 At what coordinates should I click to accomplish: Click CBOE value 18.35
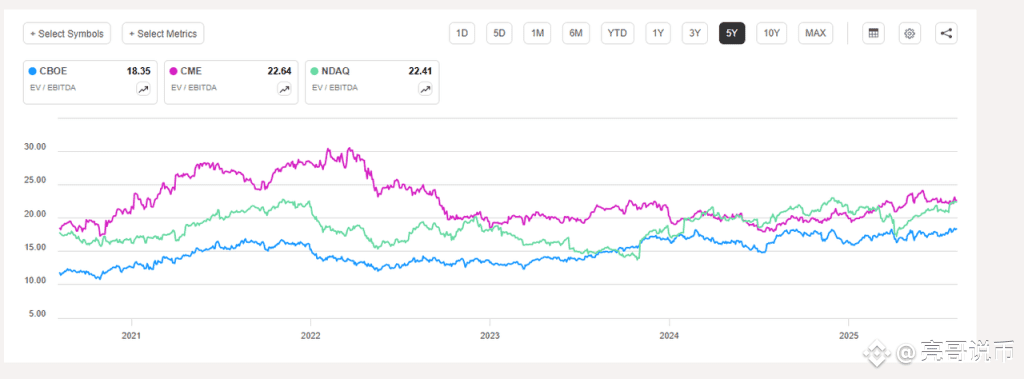pos(138,71)
